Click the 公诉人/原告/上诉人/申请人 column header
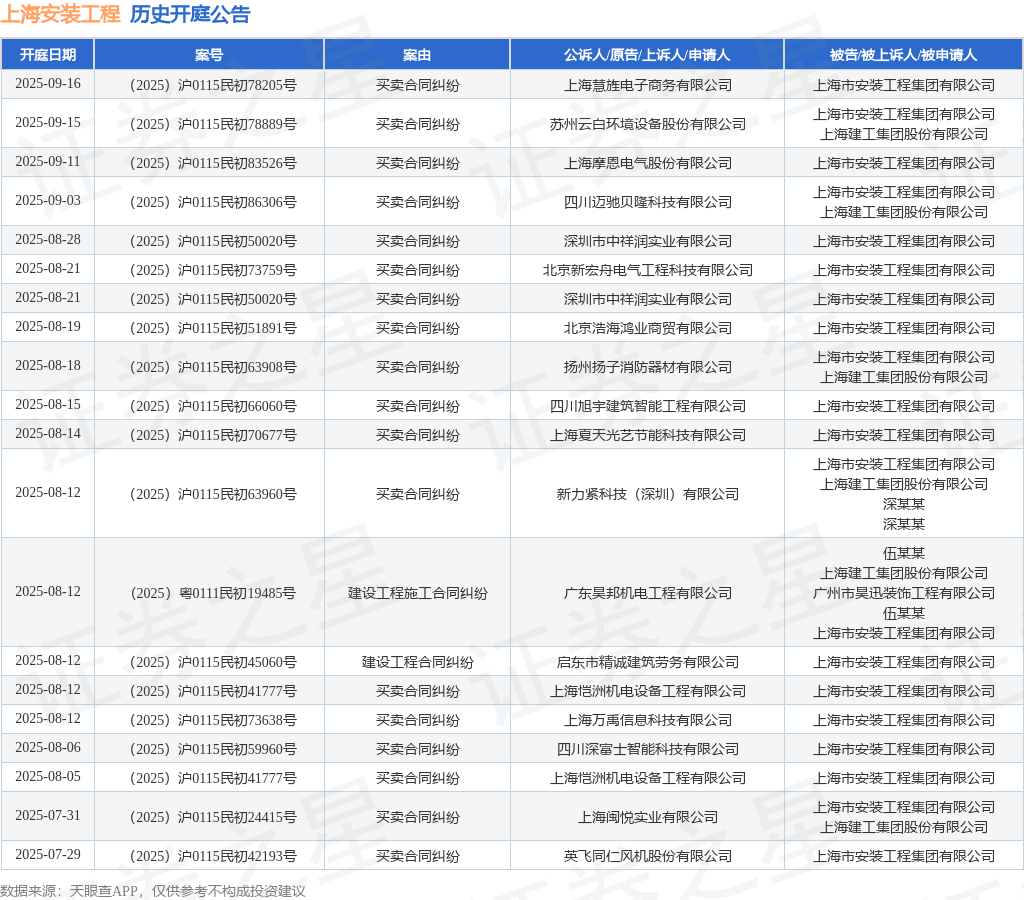This screenshot has height=900, width=1024. [647, 55]
